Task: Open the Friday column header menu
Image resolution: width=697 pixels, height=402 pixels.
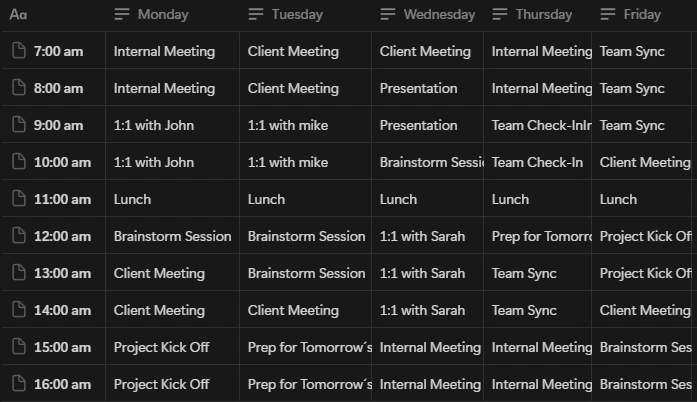Action: (642, 14)
